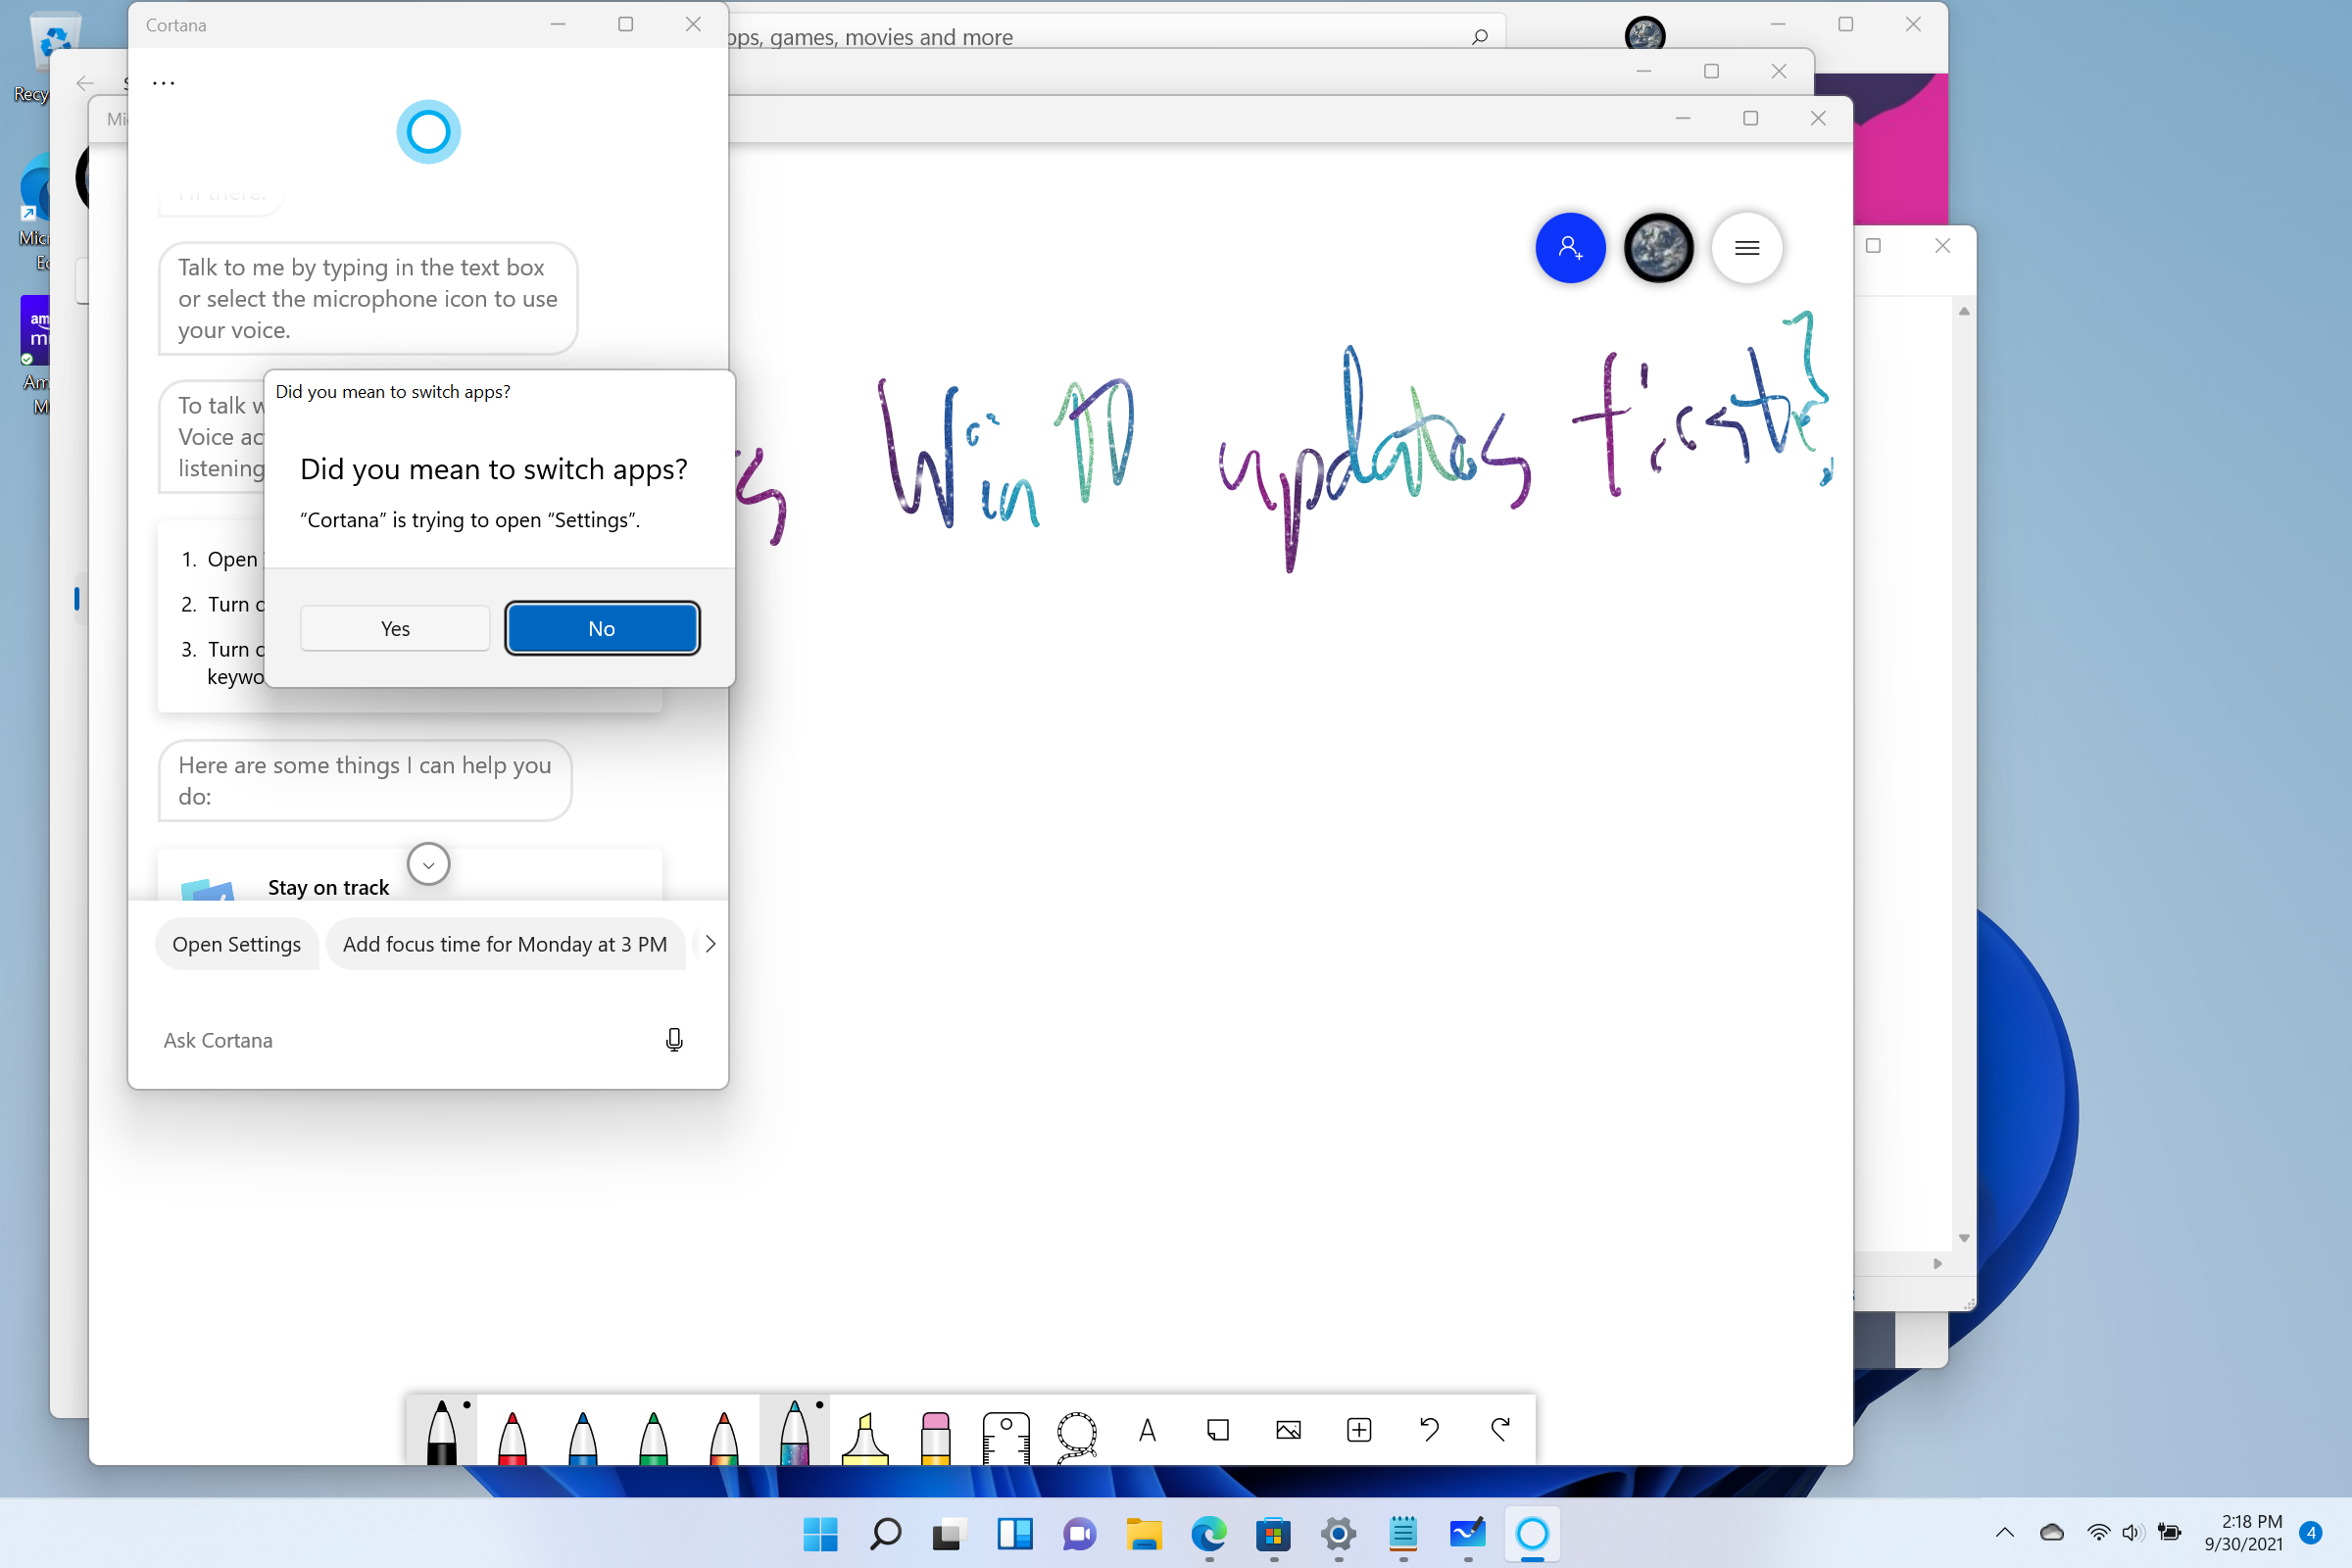The image size is (2352, 1568).
Task: Open Settings via Cortana suggestion
Action: click(236, 943)
